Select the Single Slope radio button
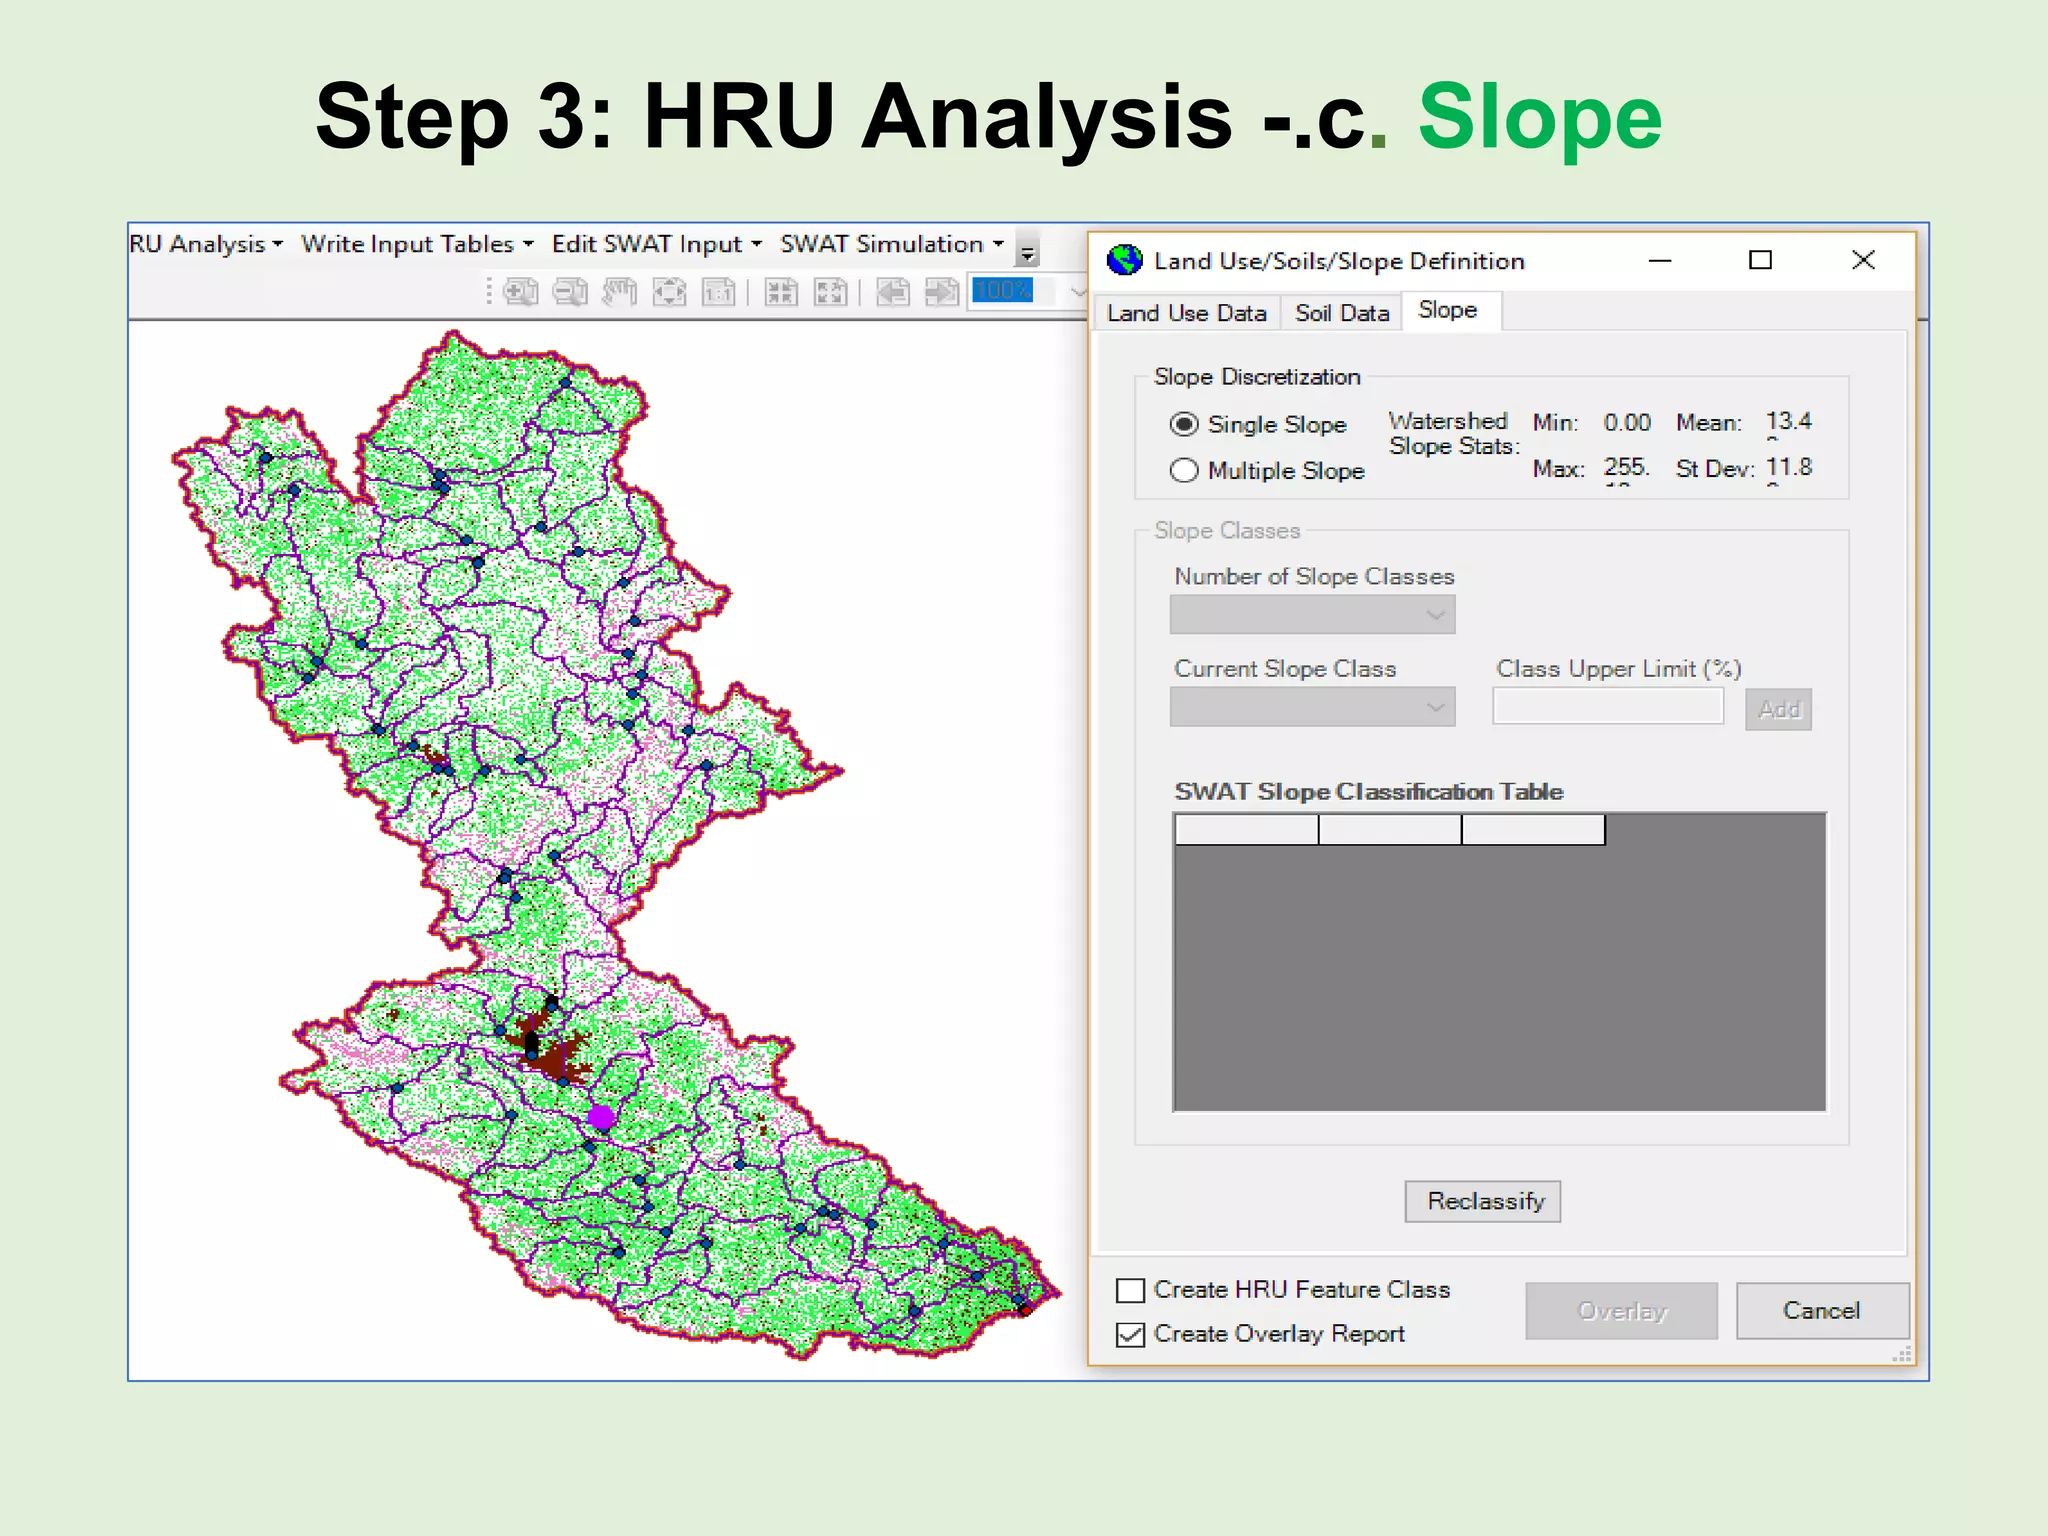This screenshot has width=2048, height=1536. 1184,424
